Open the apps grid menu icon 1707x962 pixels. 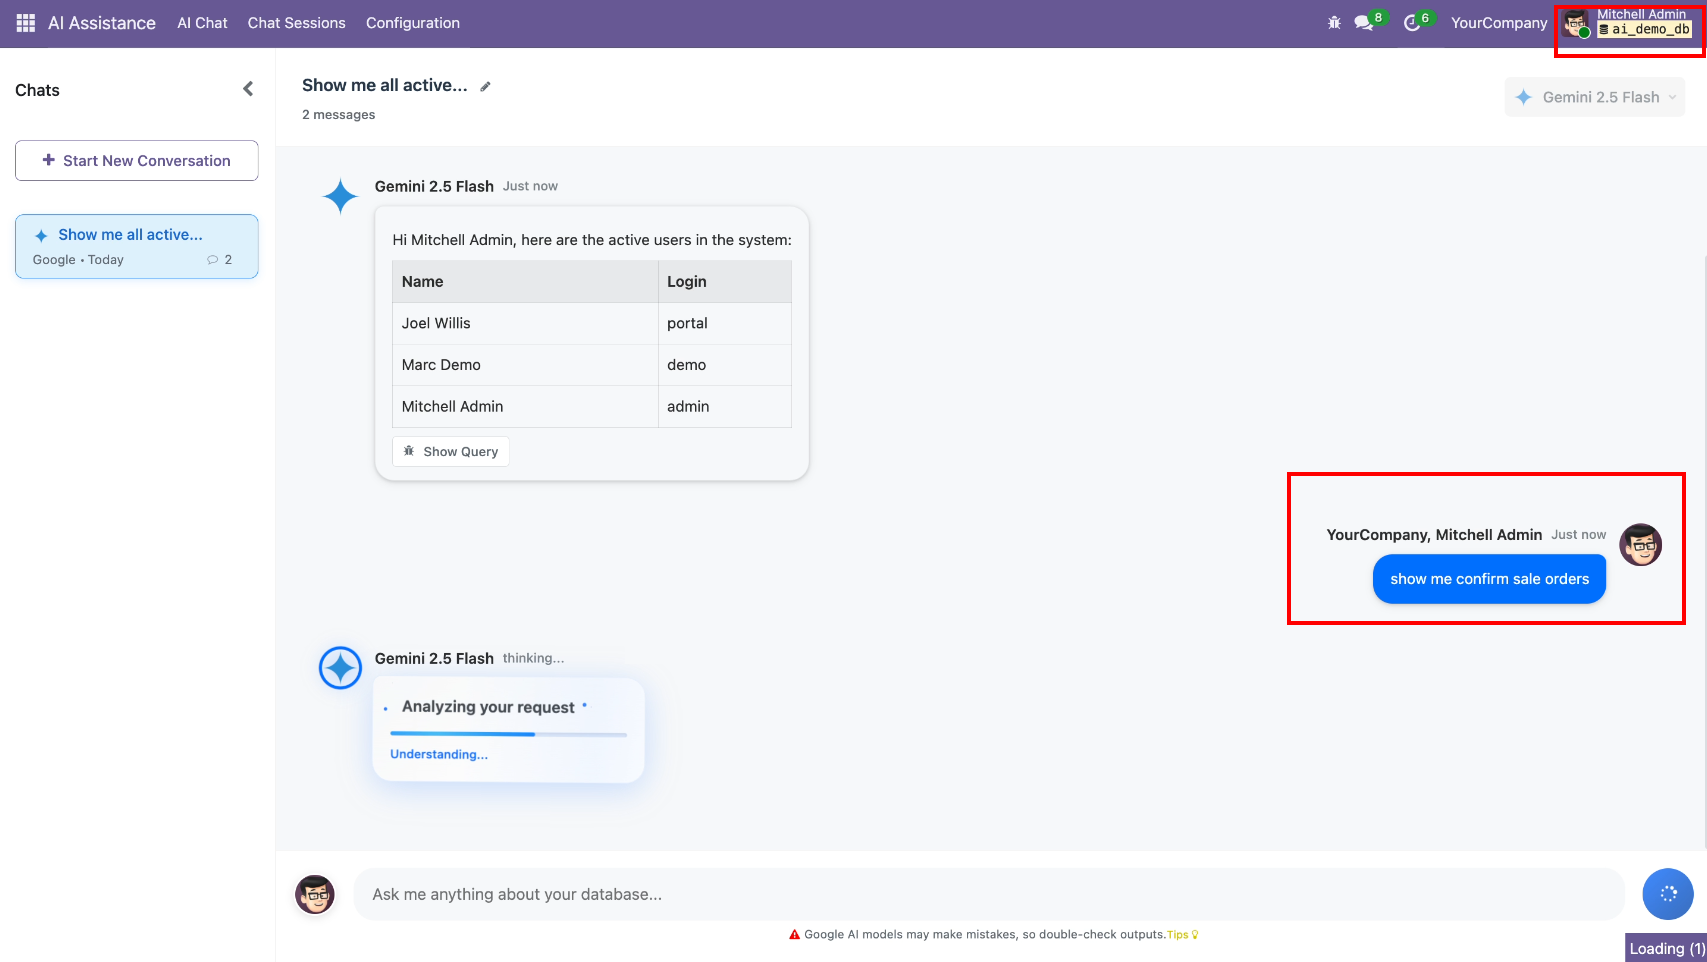click(x=26, y=23)
